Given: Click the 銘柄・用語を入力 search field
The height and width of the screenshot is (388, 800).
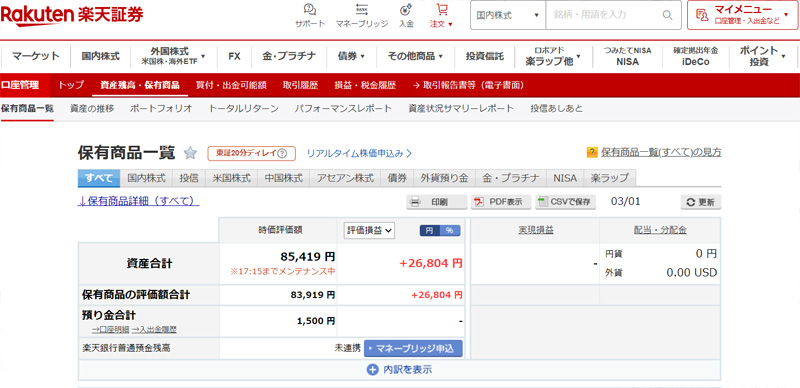Looking at the screenshot, I should tap(603, 15).
